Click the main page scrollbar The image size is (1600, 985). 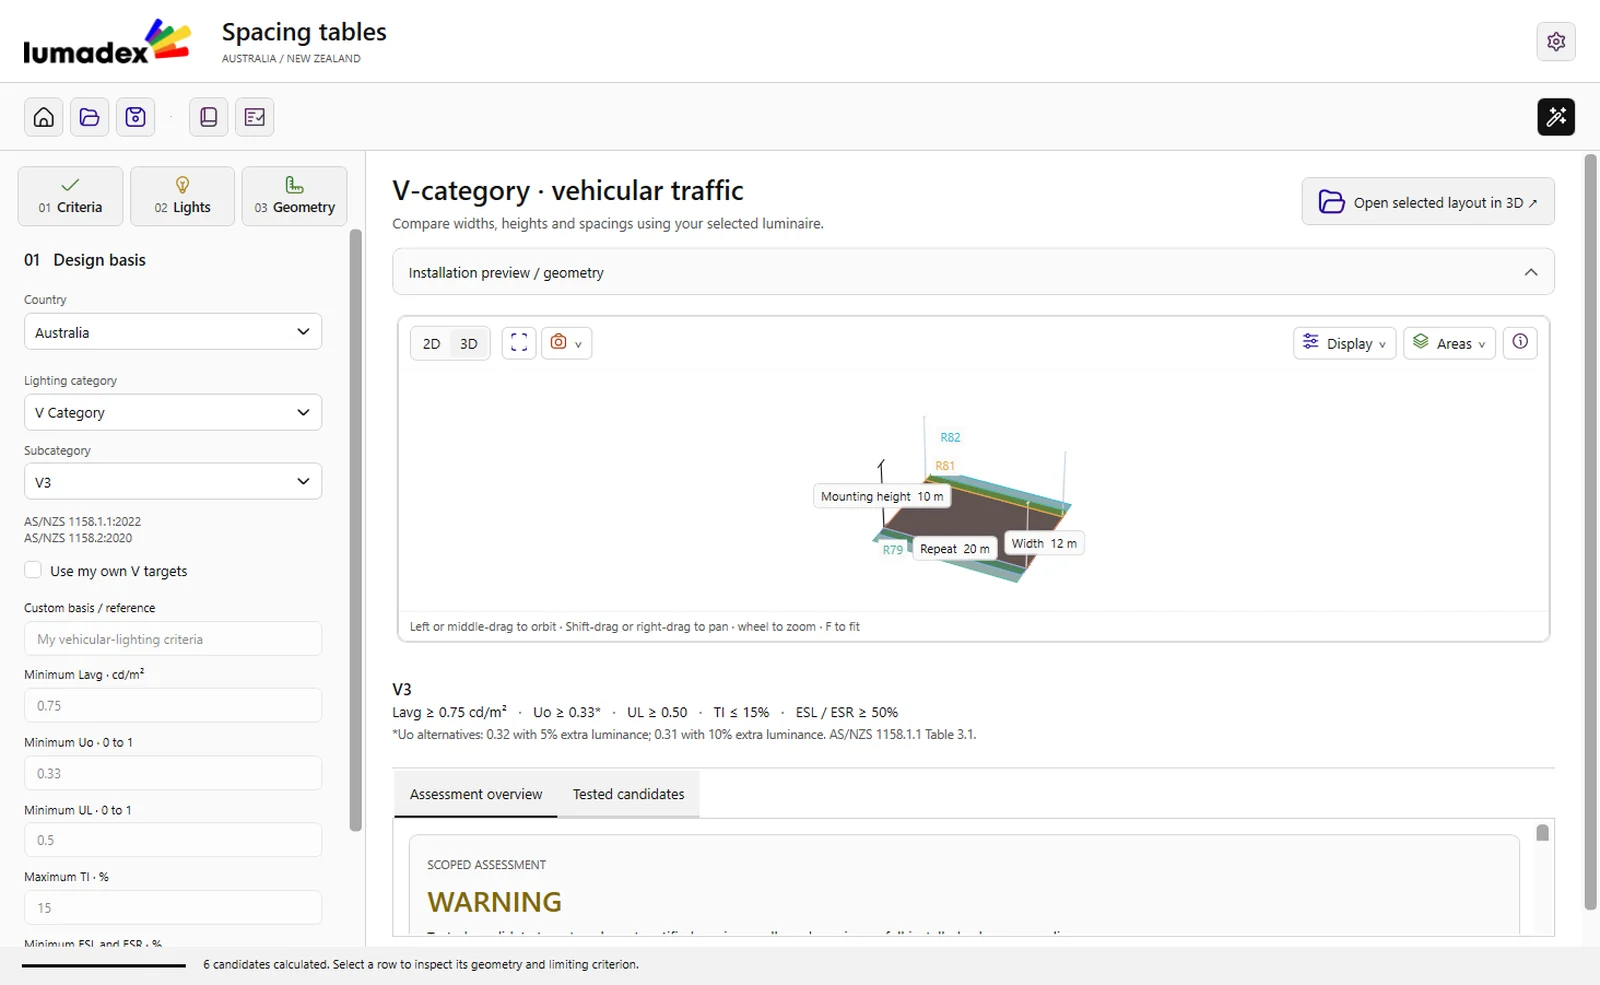tap(1590, 532)
